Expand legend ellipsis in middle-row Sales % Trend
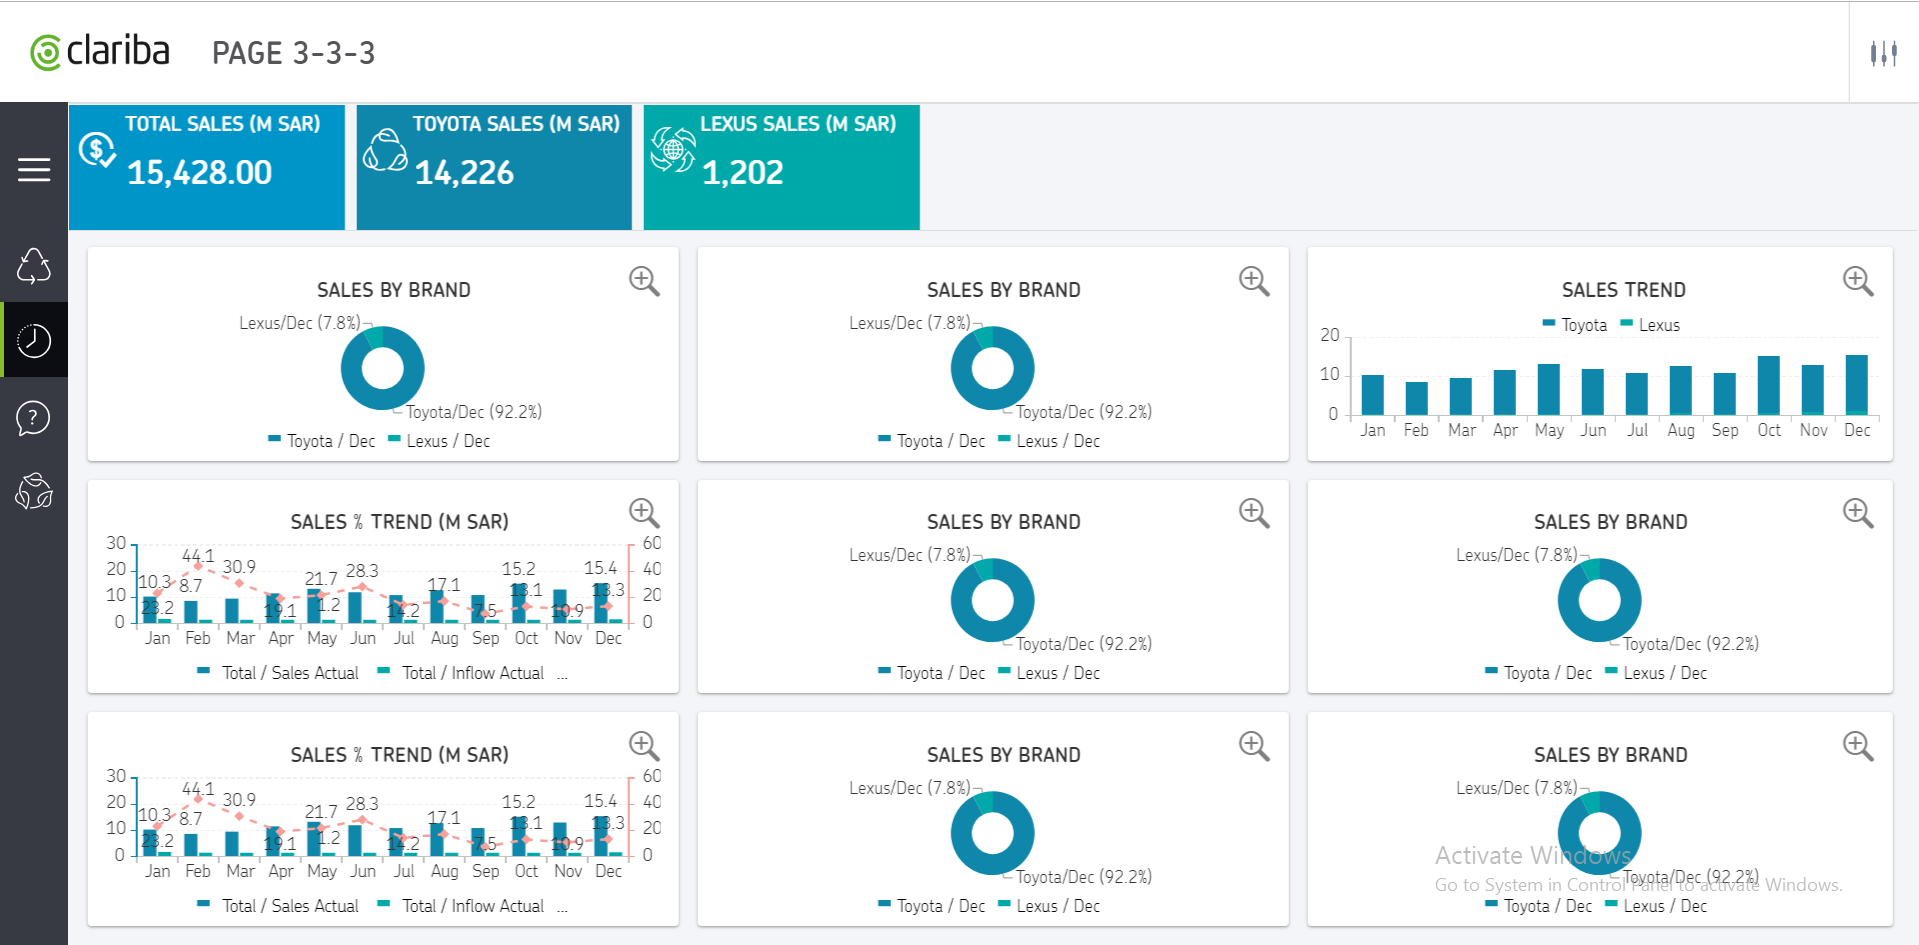Screen dimensions: 1919x945 (563, 675)
